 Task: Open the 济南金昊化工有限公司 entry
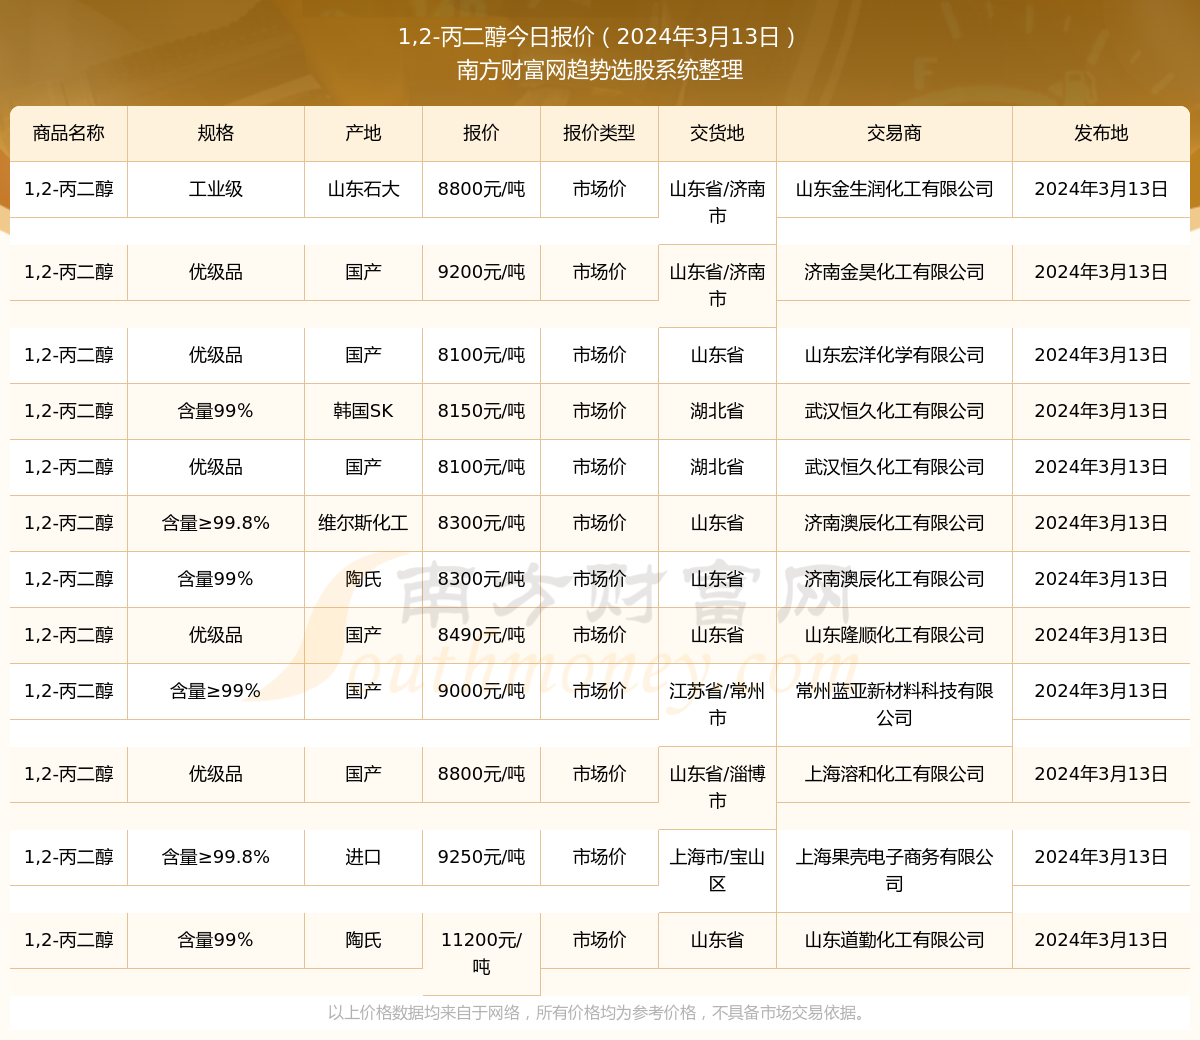click(894, 271)
